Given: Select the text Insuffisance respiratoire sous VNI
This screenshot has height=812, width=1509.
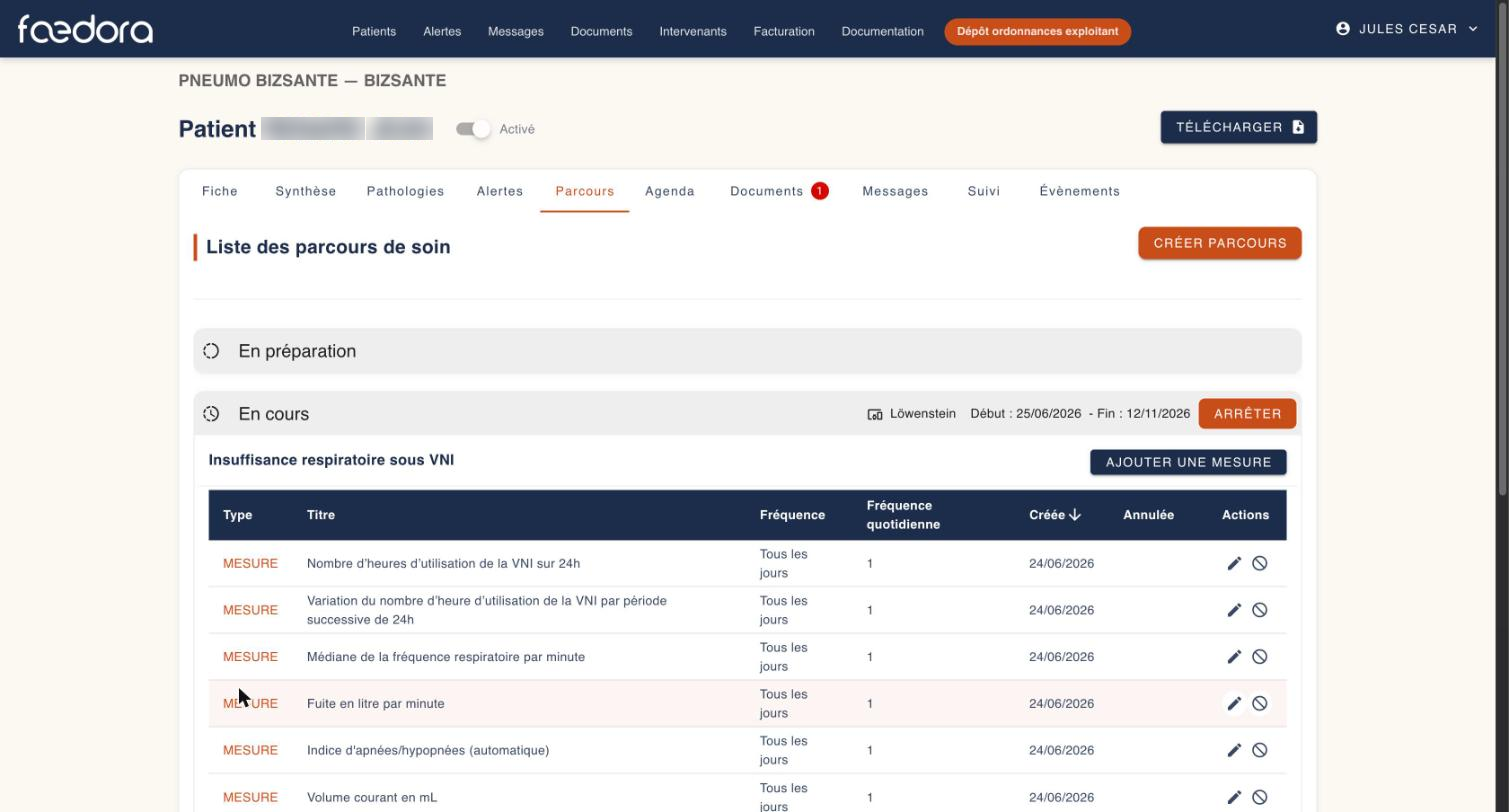Looking at the screenshot, I should pos(331,460).
